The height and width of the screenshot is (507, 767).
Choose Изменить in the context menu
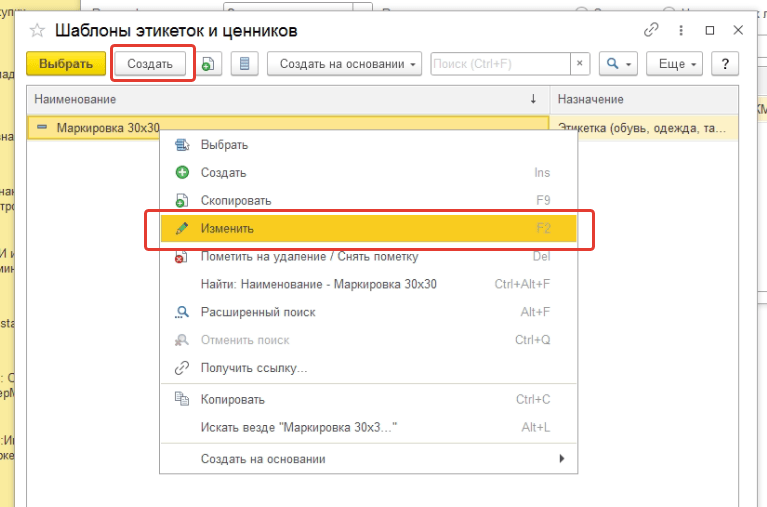[x=227, y=228]
